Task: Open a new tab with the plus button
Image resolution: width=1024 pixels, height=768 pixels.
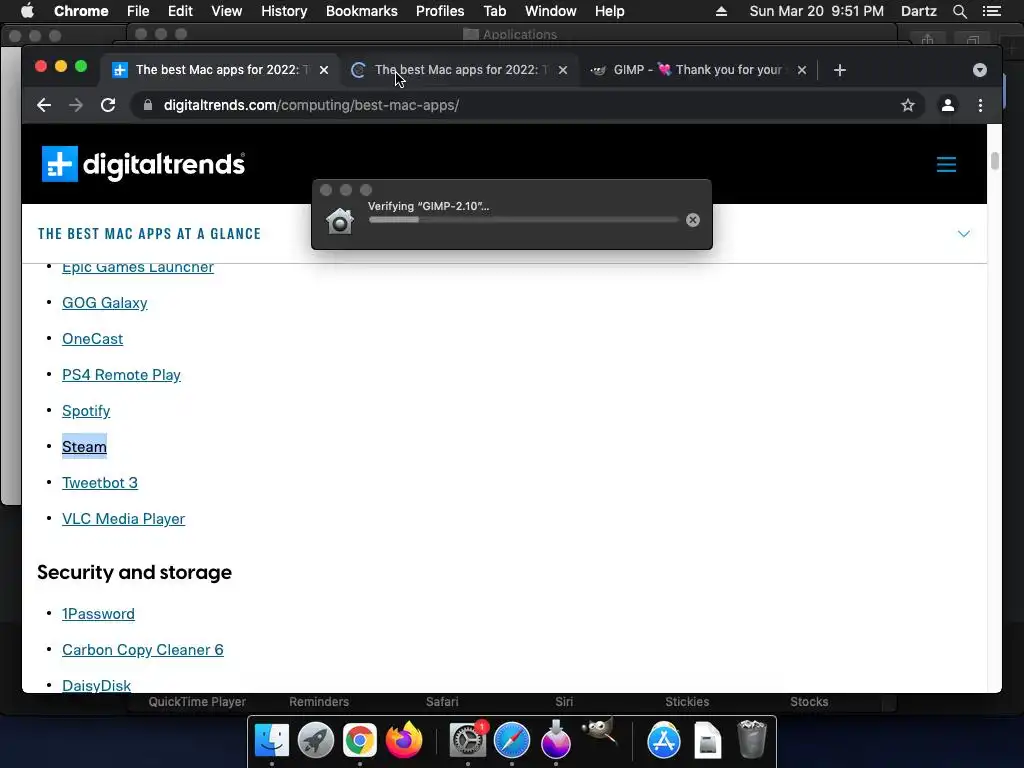Action: click(840, 70)
